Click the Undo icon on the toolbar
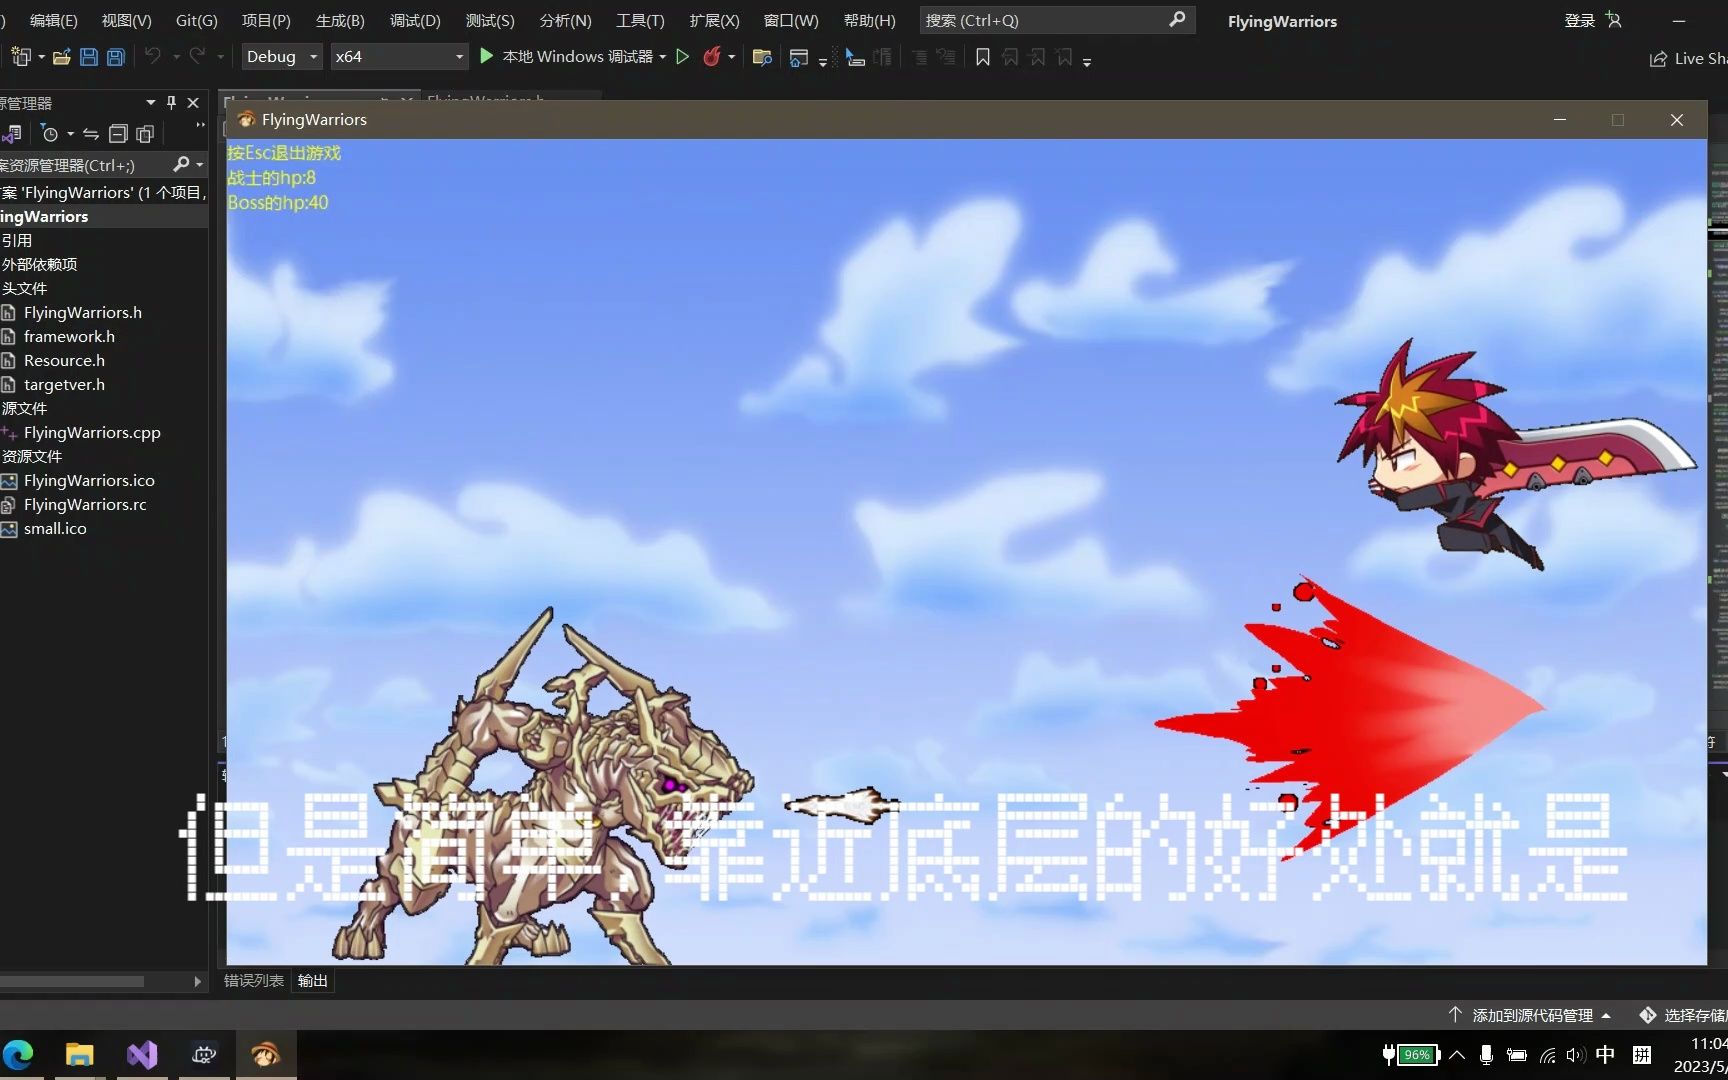The width and height of the screenshot is (1728, 1080). (152, 57)
